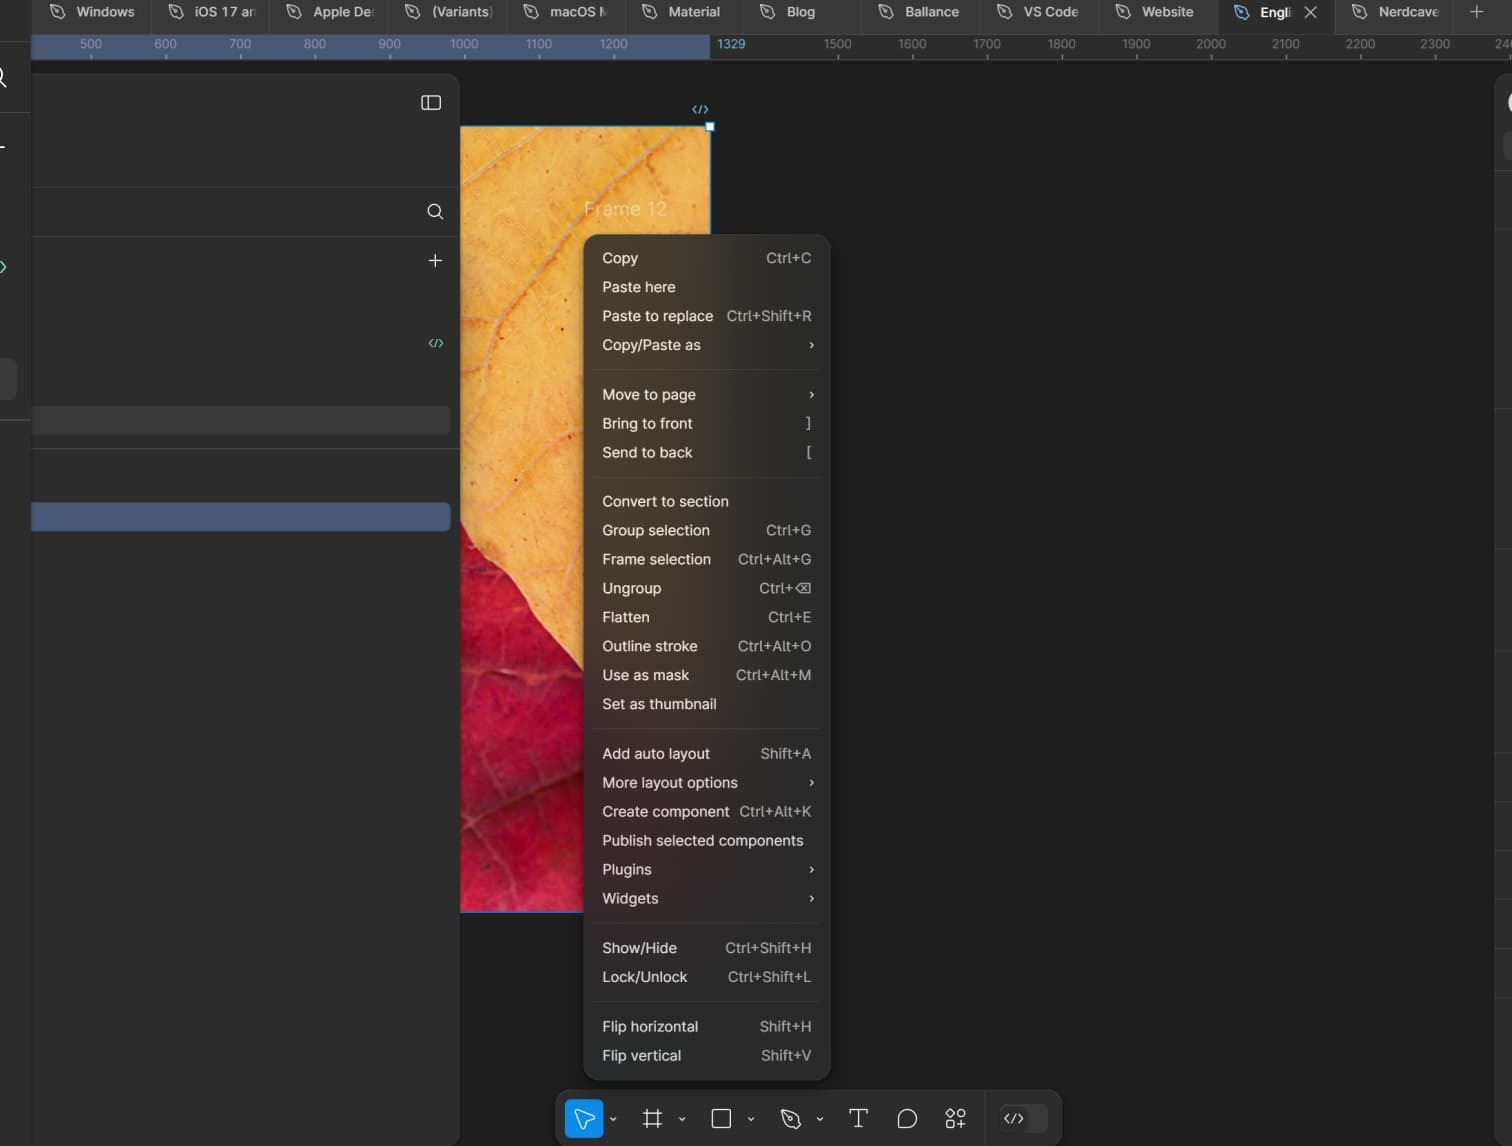This screenshot has height=1146, width=1512.
Task: Open the Actions resources tool
Action: 956,1118
